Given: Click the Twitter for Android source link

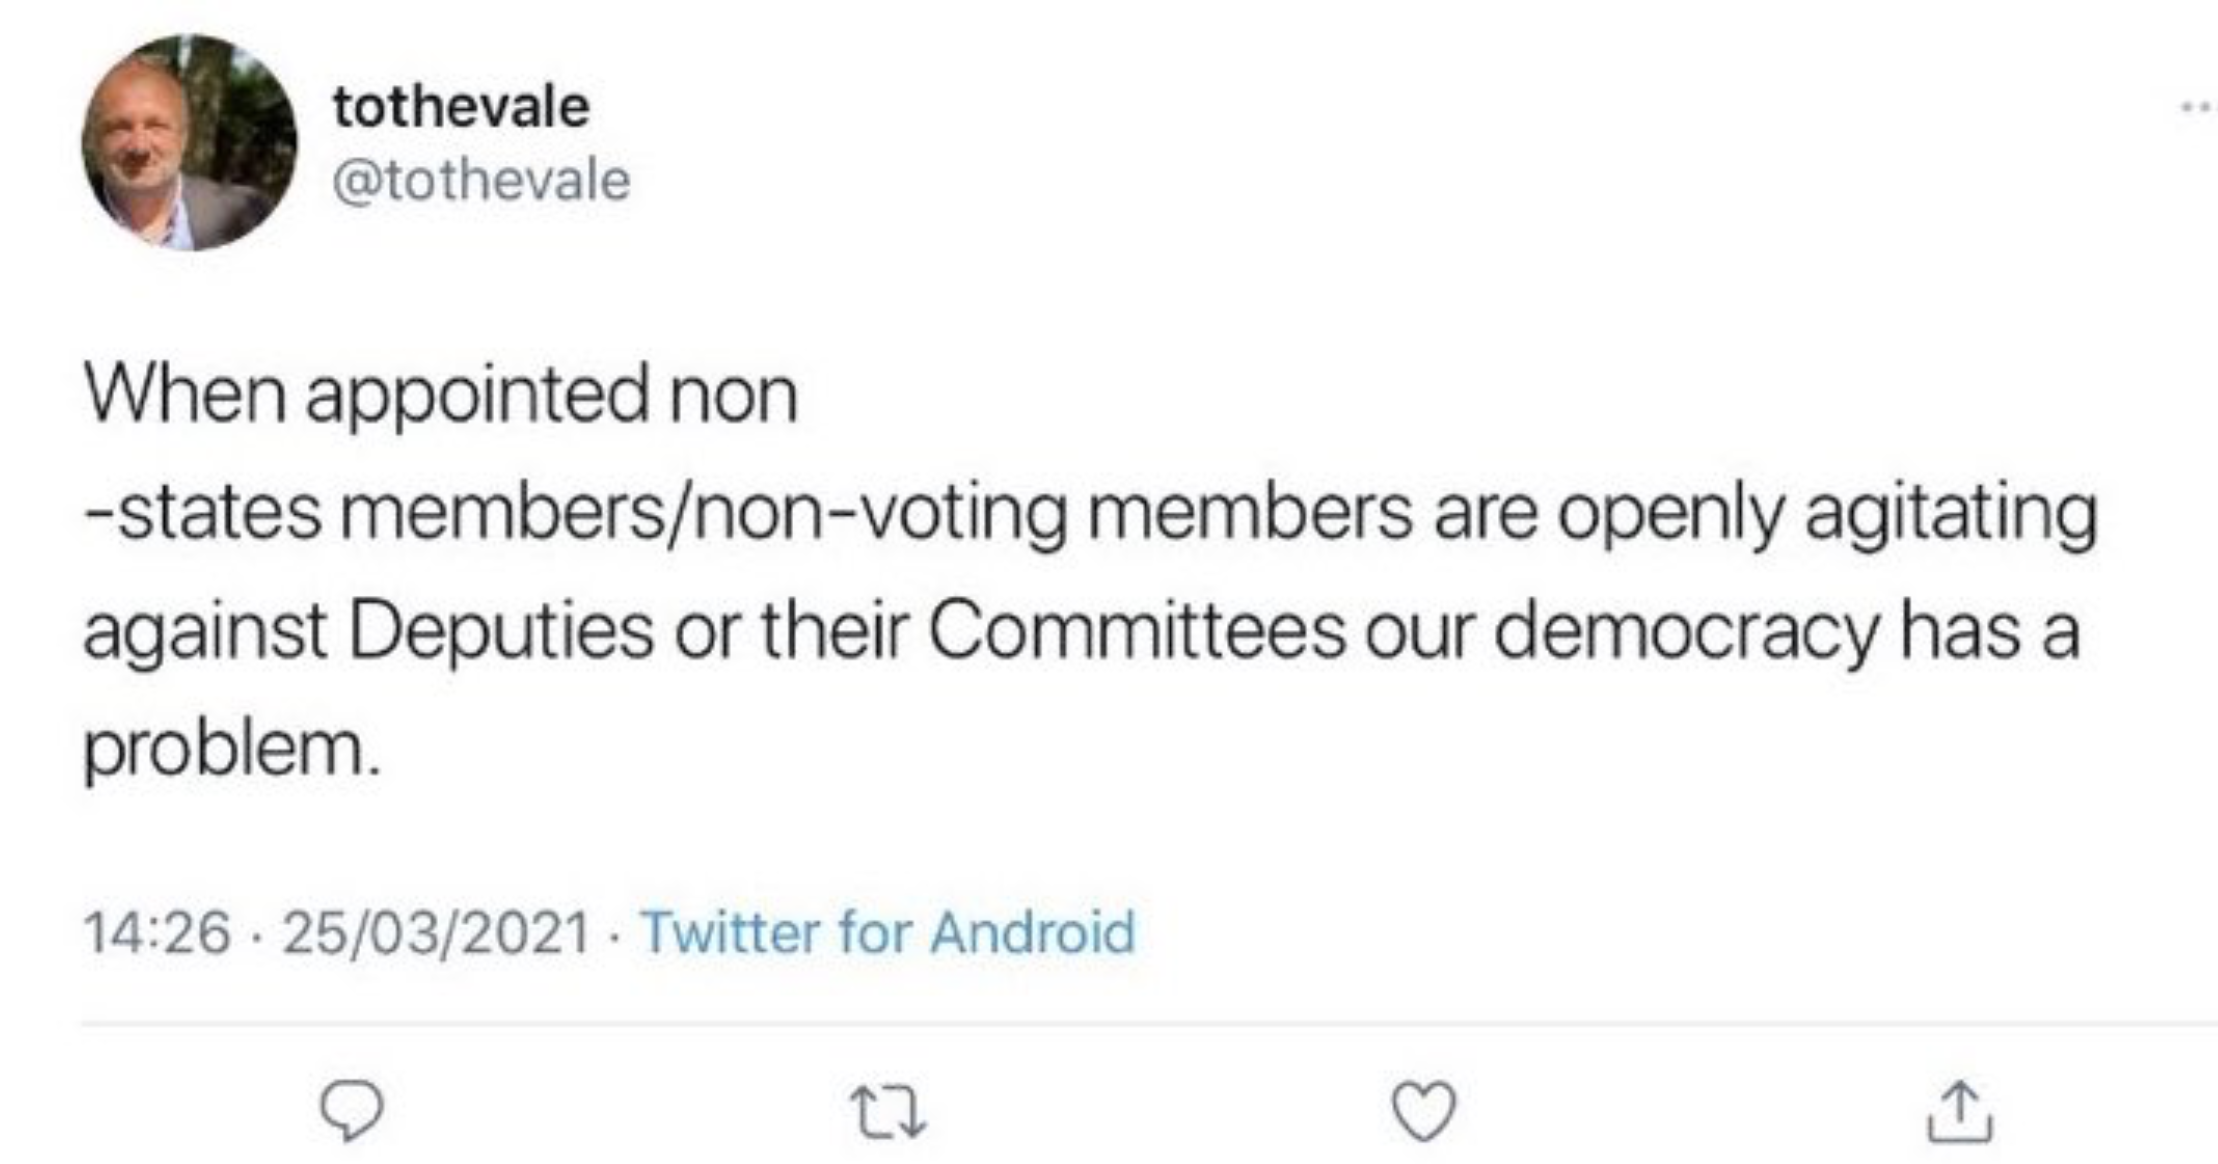Looking at the screenshot, I should point(888,932).
